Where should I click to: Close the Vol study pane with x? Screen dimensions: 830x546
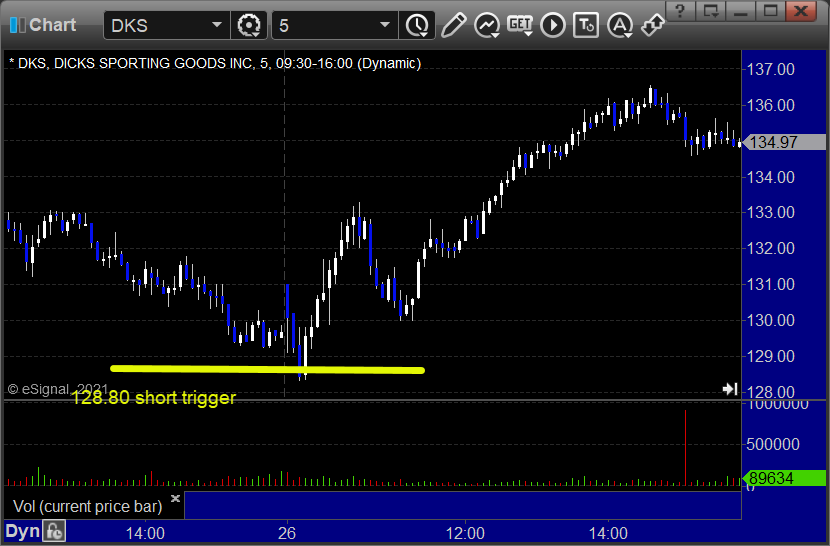[175, 498]
